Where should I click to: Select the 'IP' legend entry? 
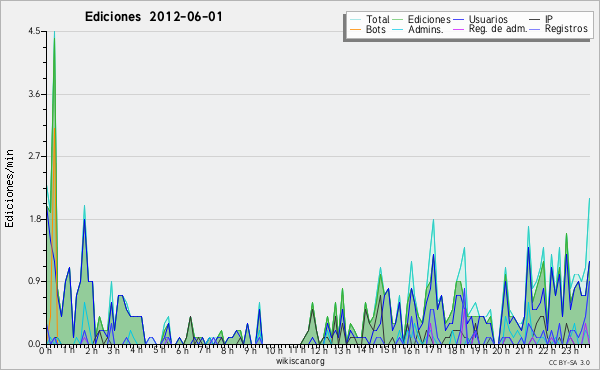point(549,19)
